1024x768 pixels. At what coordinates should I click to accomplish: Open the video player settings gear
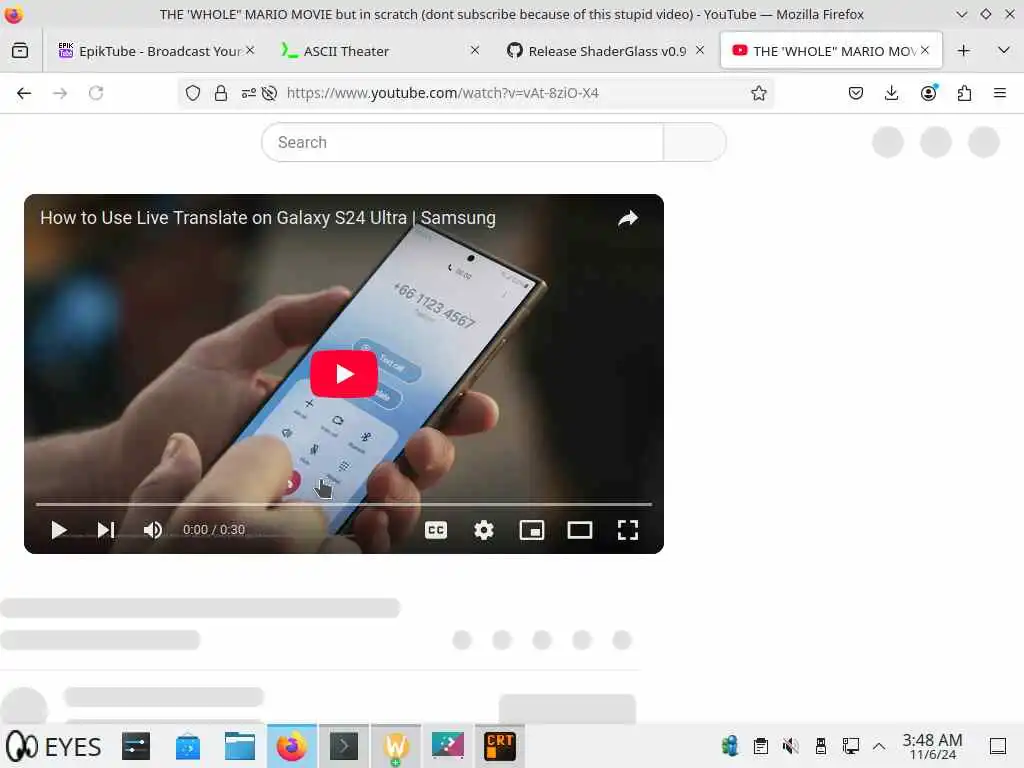pos(483,530)
